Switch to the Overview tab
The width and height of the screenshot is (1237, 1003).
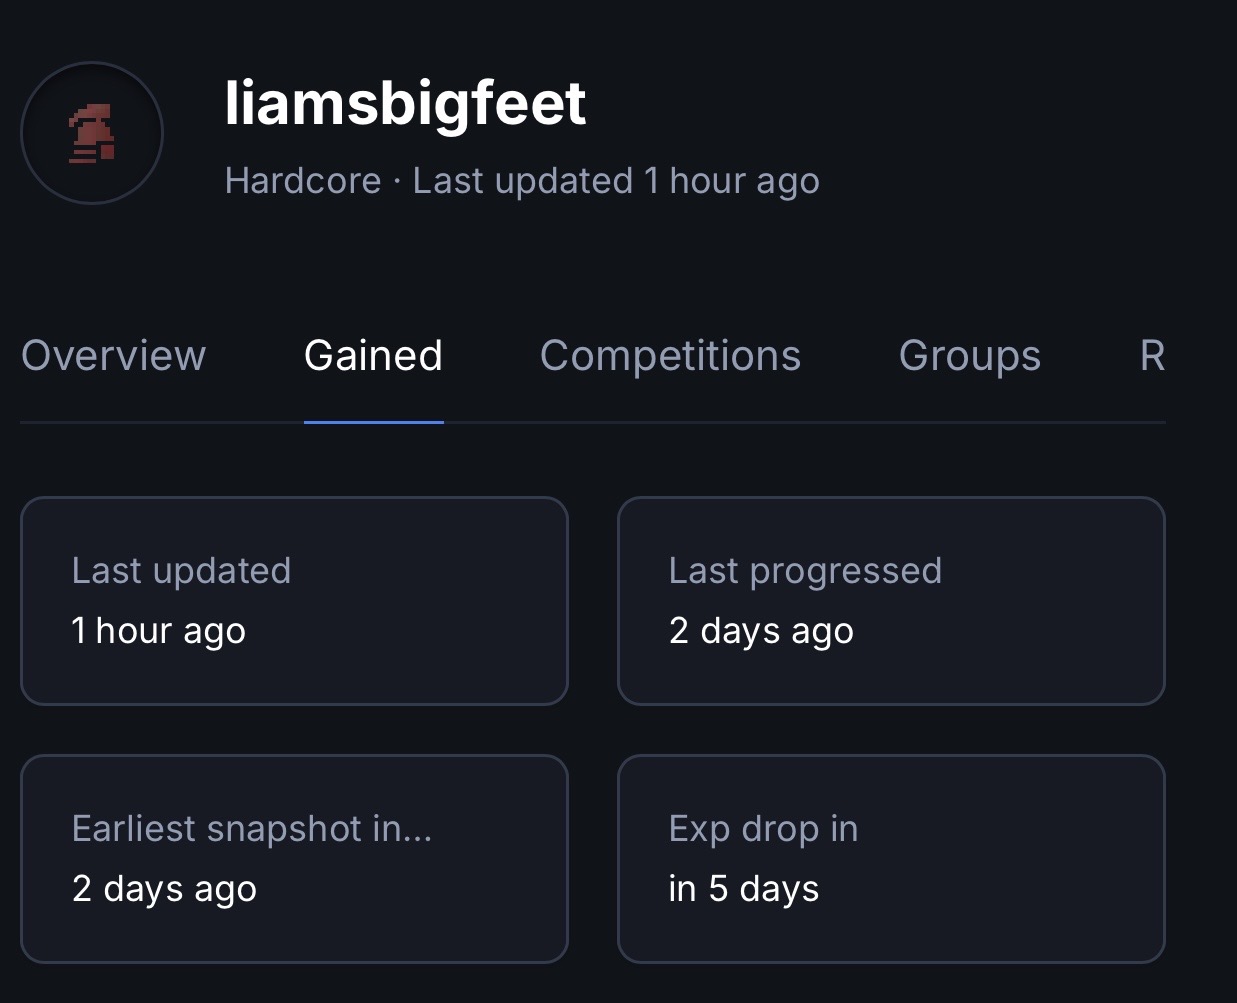click(113, 356)
